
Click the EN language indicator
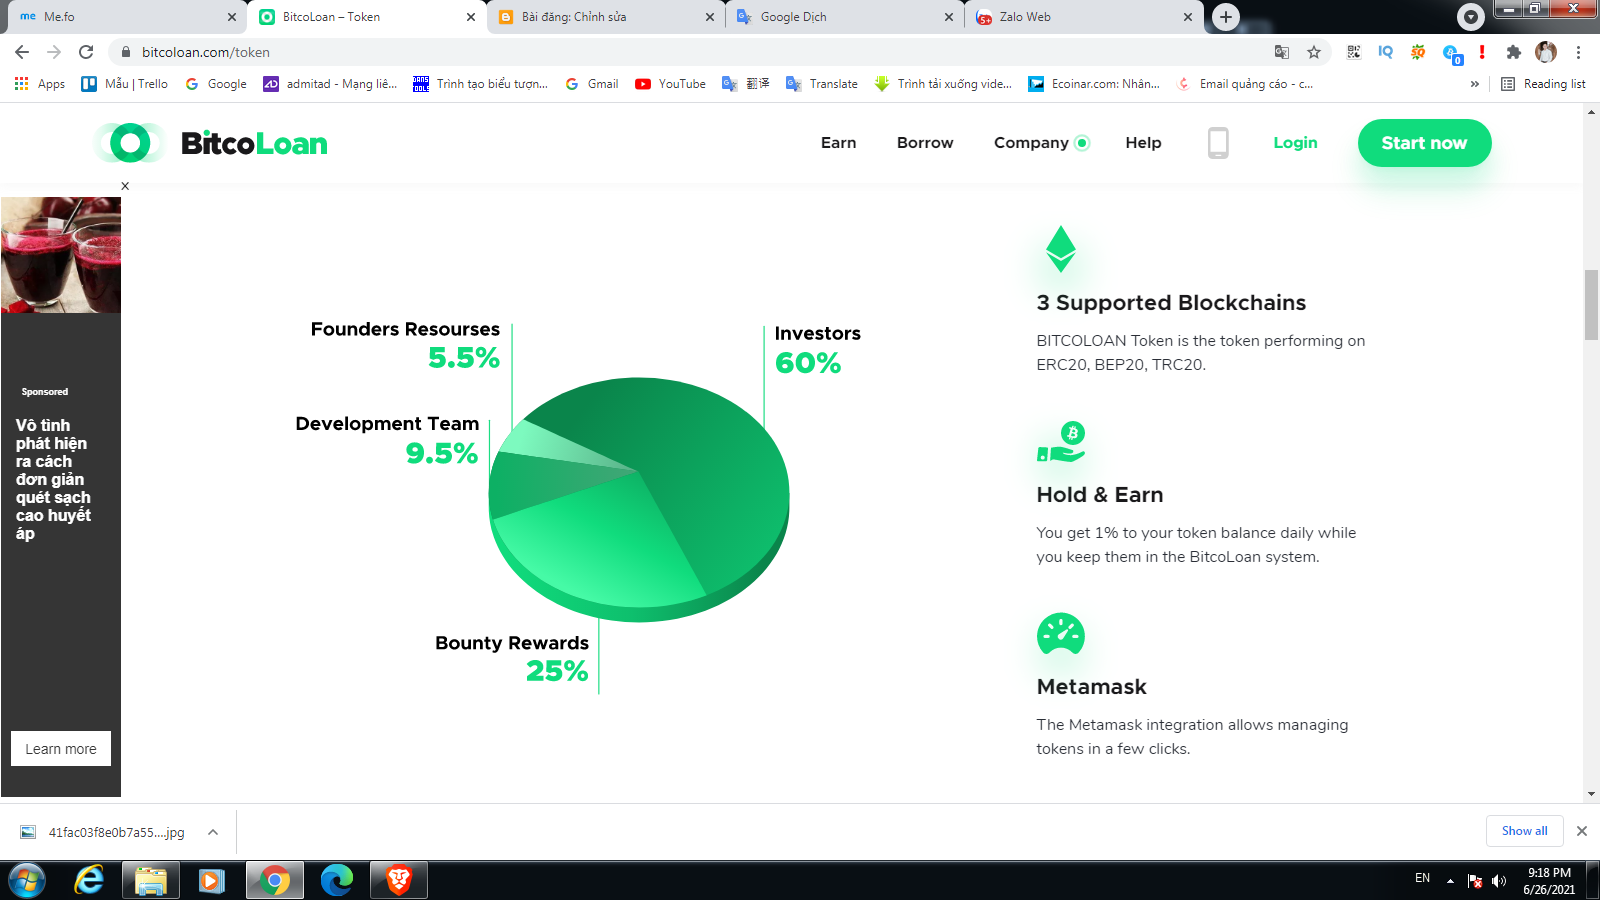(1422, 878)
